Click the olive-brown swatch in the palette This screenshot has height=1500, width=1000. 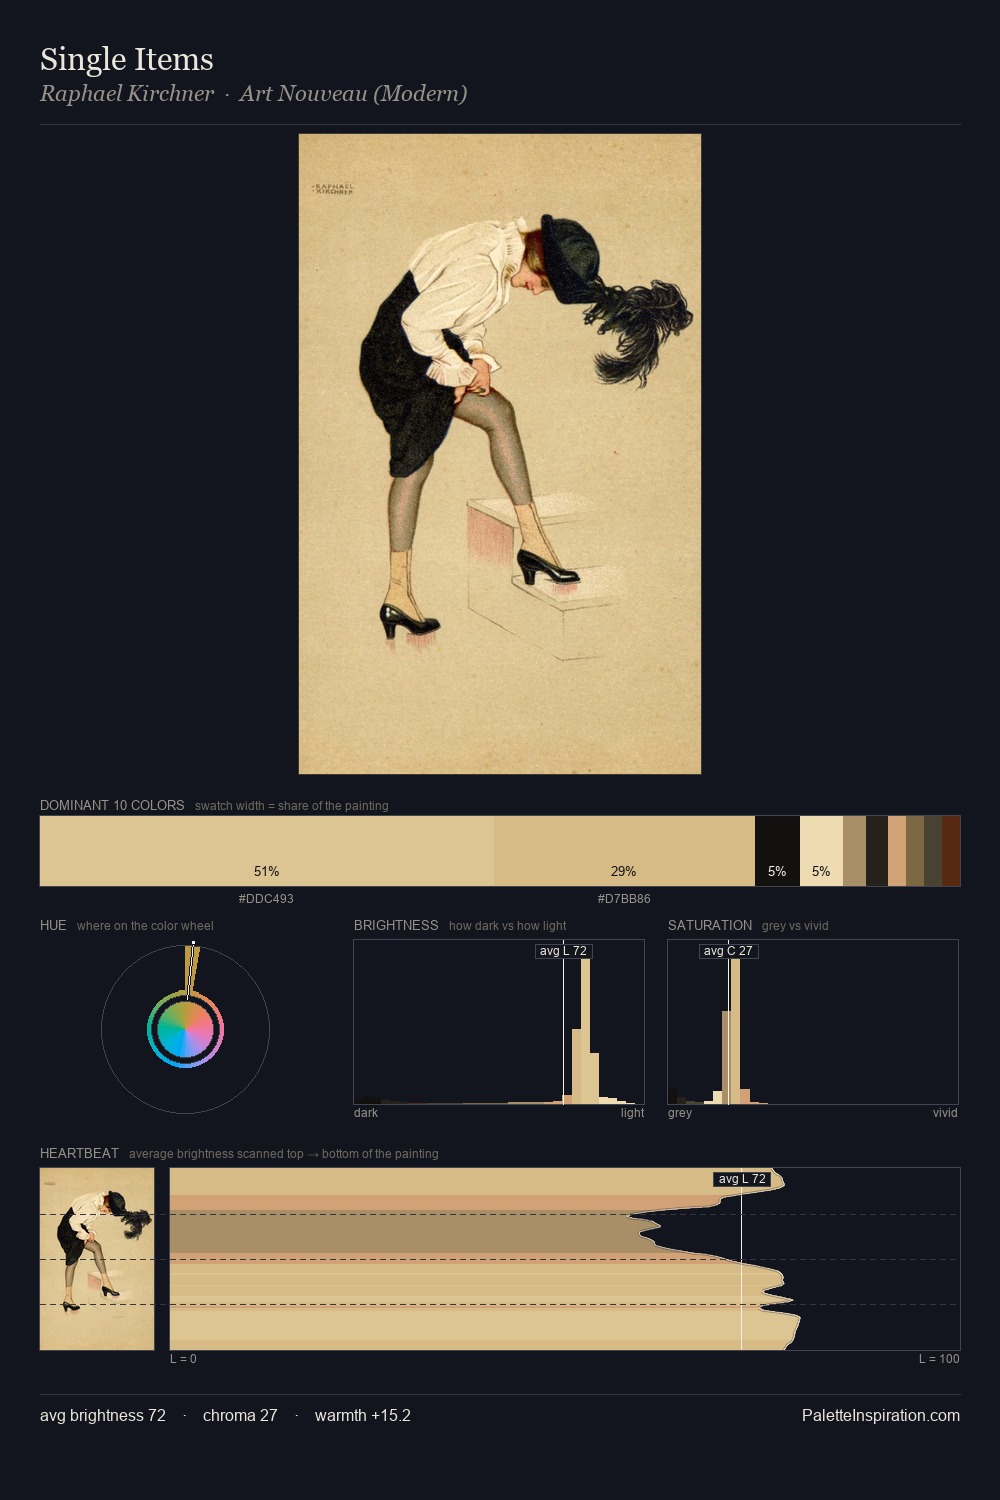click(915, 851)
